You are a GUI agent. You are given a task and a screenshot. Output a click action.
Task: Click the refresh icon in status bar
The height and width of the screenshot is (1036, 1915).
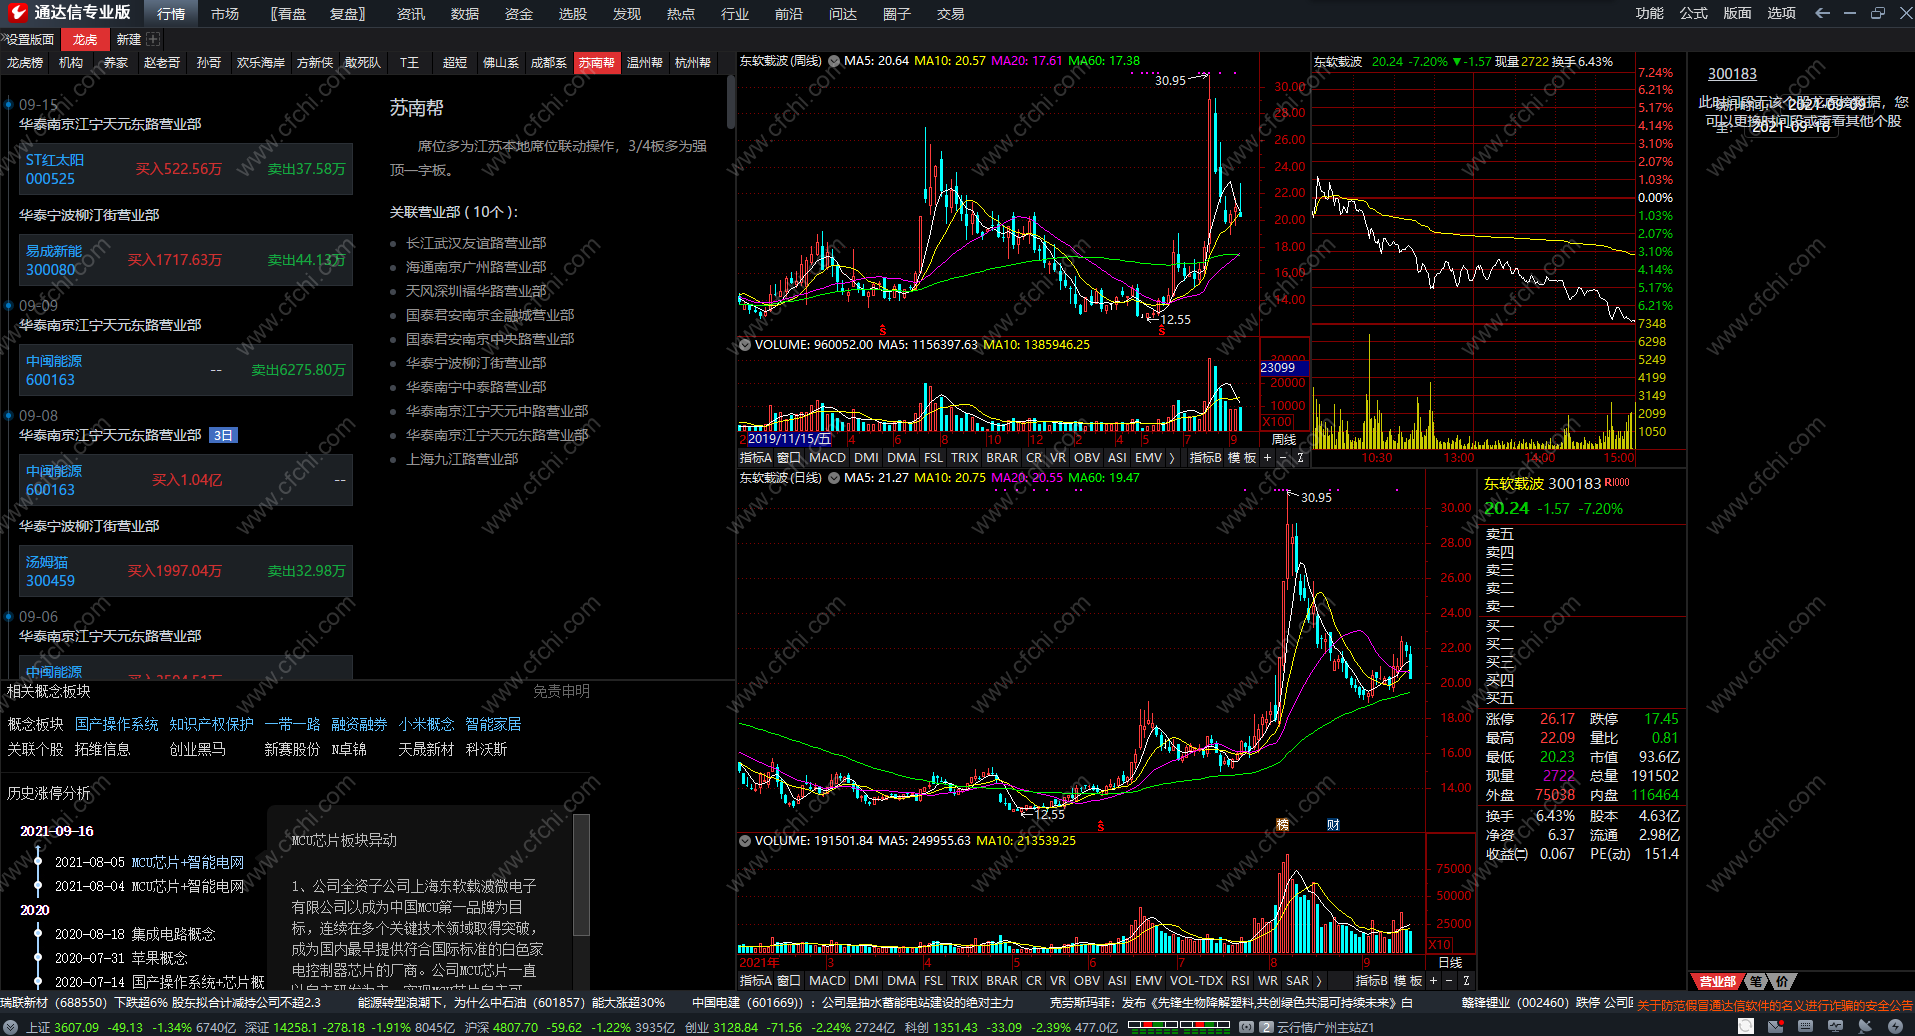click(1745, 1027)
